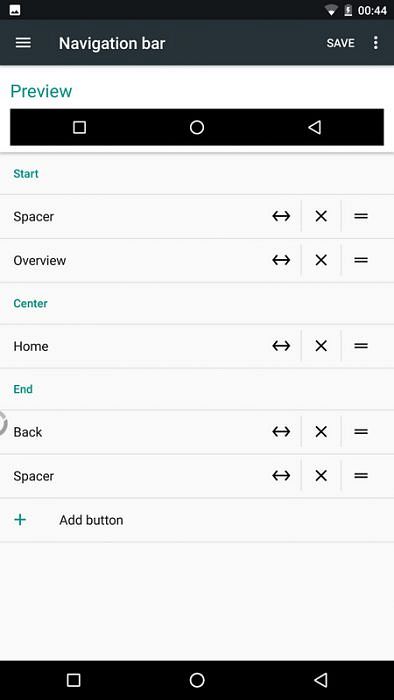
Task: Click reorder handle on last Spacer row
Action: [361, 476]
